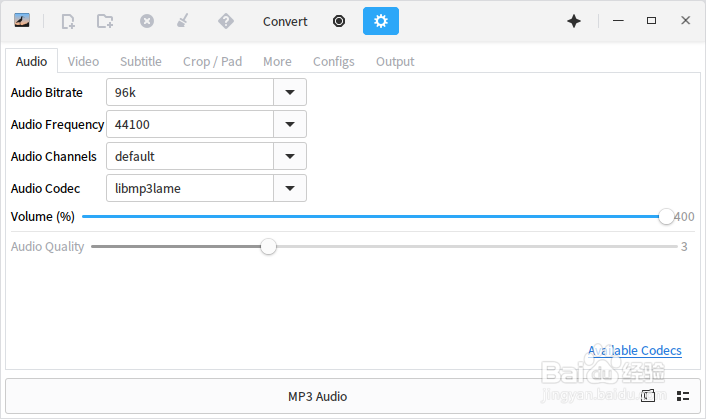Open the Available Codecs link

(635, 350)
